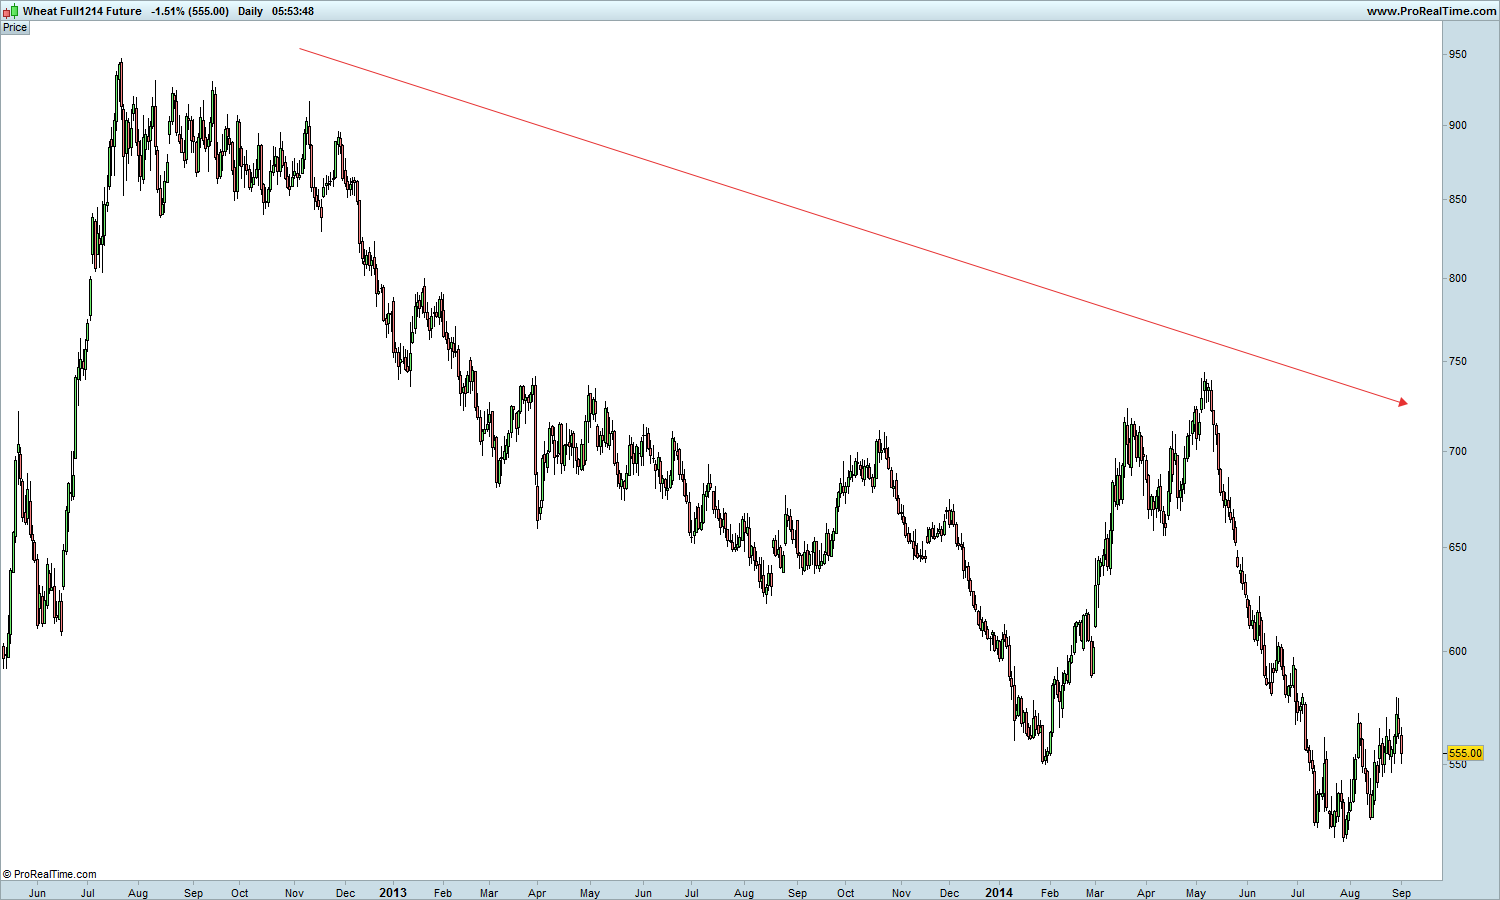Click the 2013 year label on time axis
The image size is (1500, 900).
[x=393, y=893]
